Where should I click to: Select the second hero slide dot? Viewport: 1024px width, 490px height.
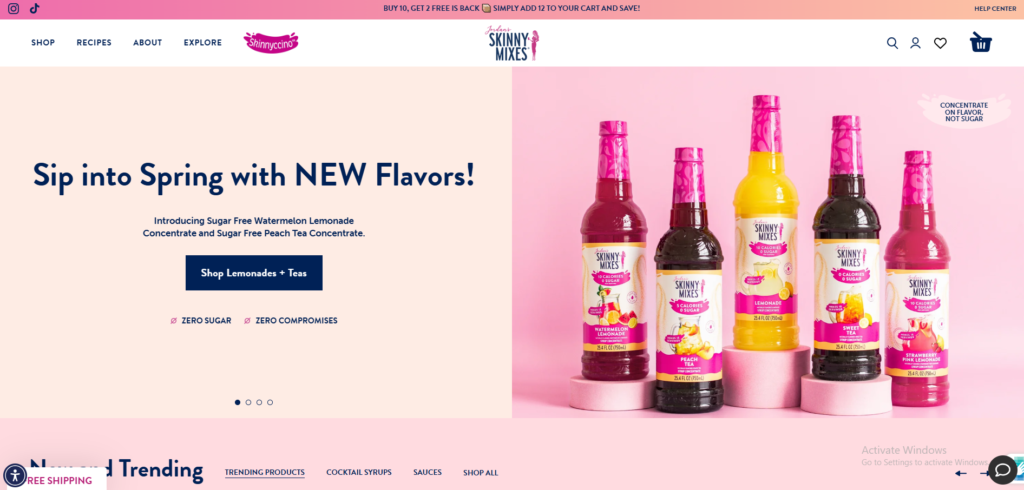[248, 402]
